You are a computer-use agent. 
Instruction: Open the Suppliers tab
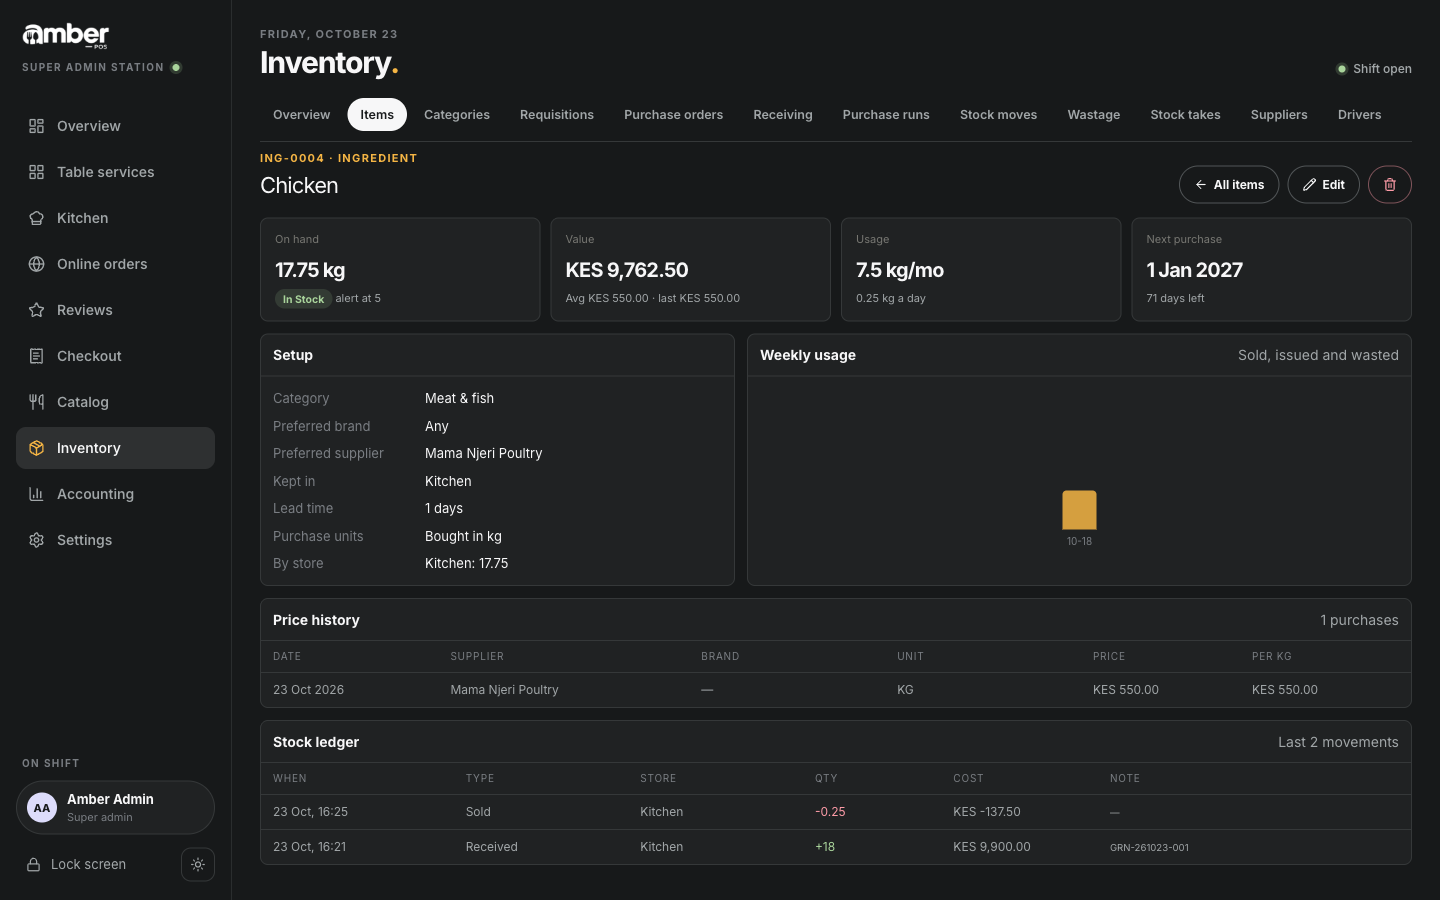tap(1279, 115)
